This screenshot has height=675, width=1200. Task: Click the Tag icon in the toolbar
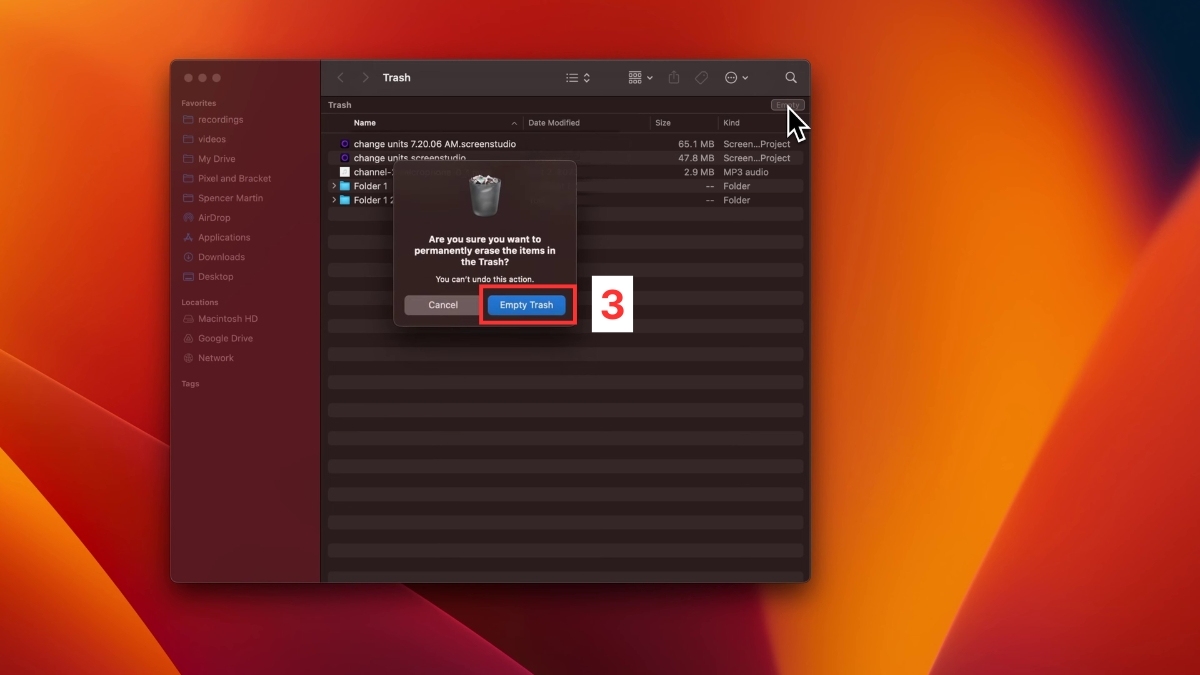click(702, 77)
